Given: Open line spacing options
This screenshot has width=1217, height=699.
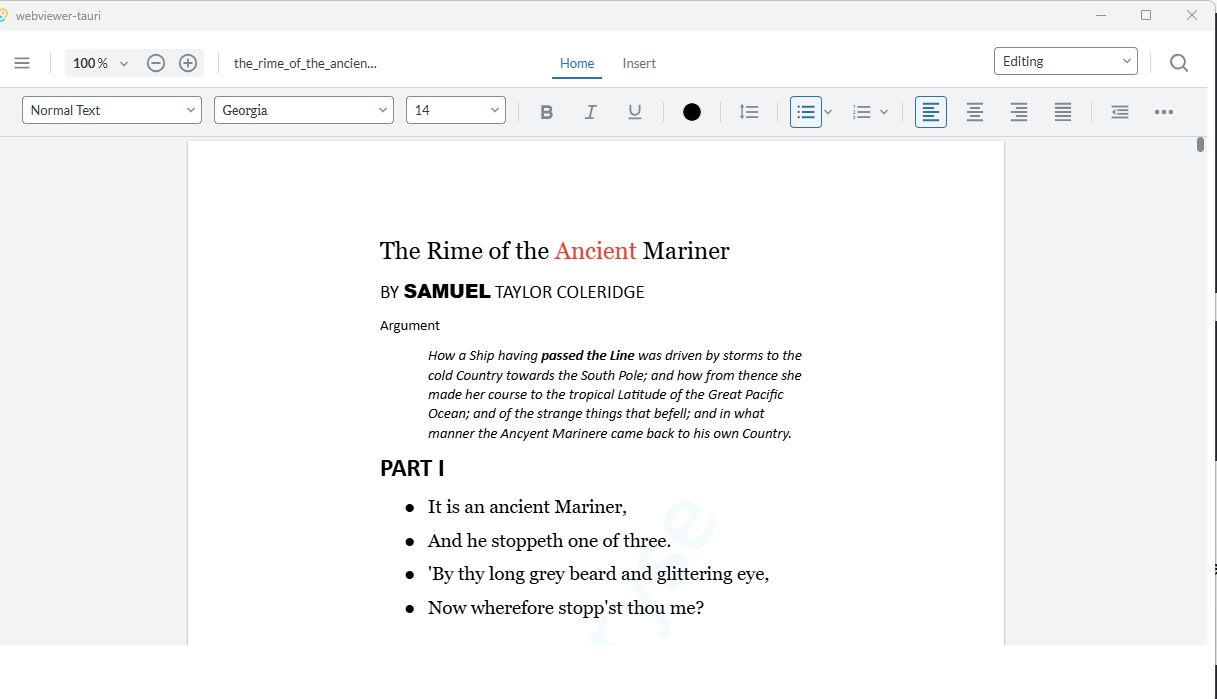Looking at the screenshot, I should [x=749, y=112].
